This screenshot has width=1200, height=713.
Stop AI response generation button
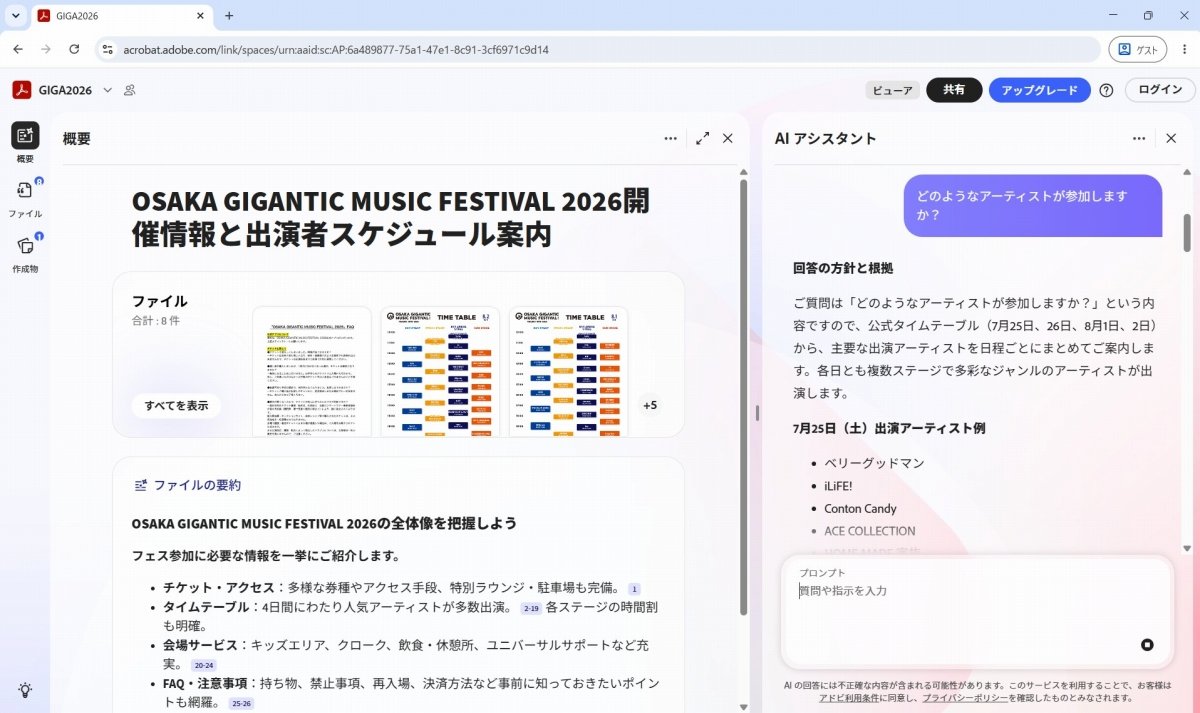pos(1147,645)
